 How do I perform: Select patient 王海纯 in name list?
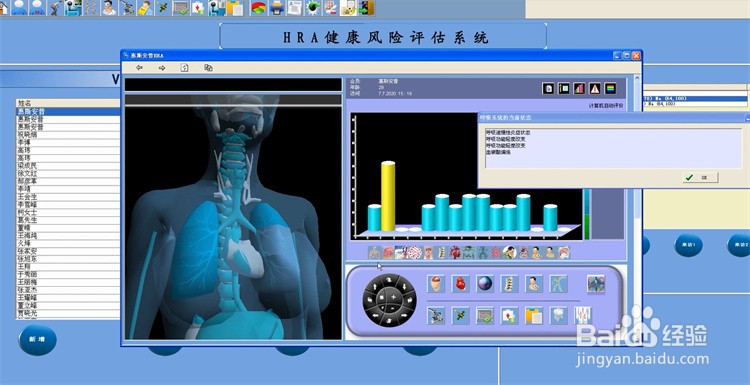click(x=67, y=236)
